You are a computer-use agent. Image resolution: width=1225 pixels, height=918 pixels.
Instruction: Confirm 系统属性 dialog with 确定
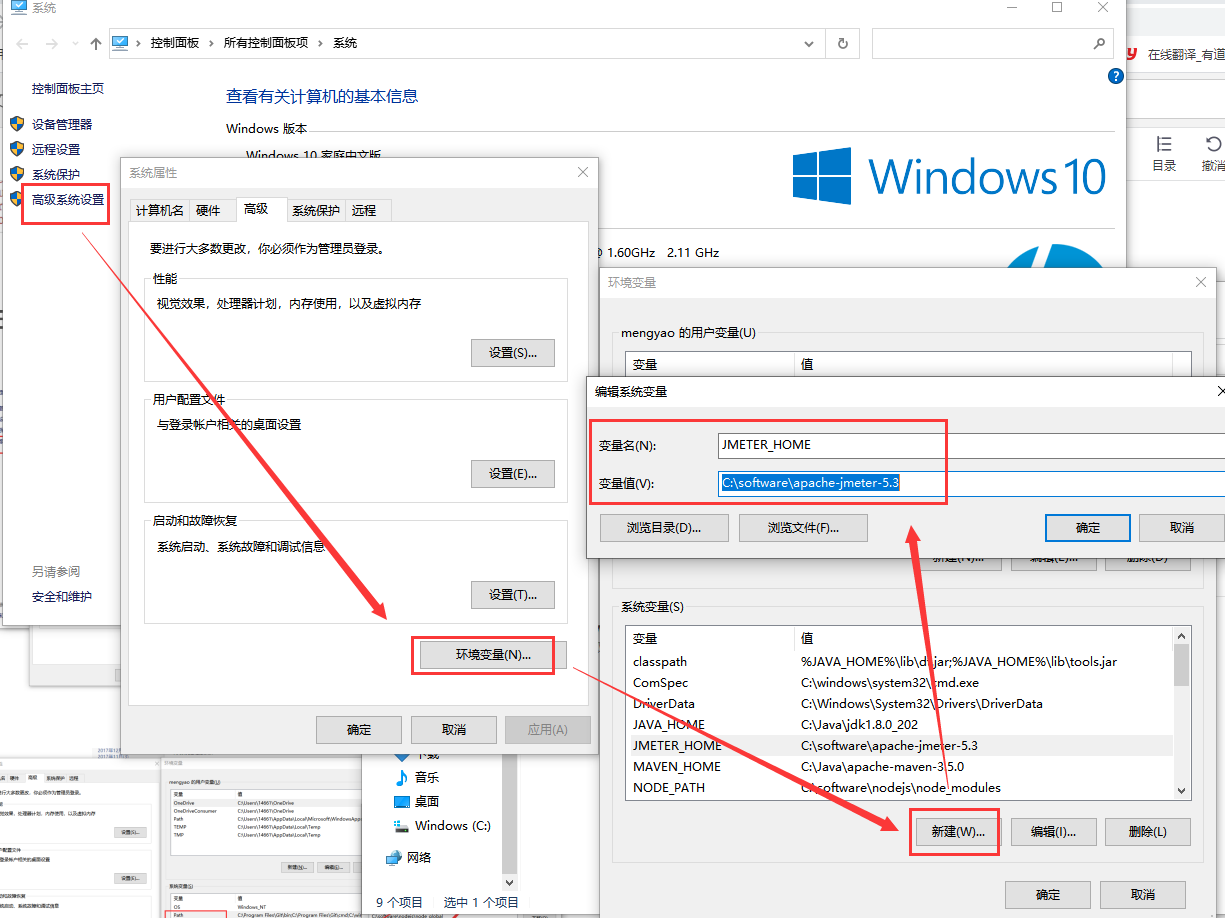(x=359, y=730)
